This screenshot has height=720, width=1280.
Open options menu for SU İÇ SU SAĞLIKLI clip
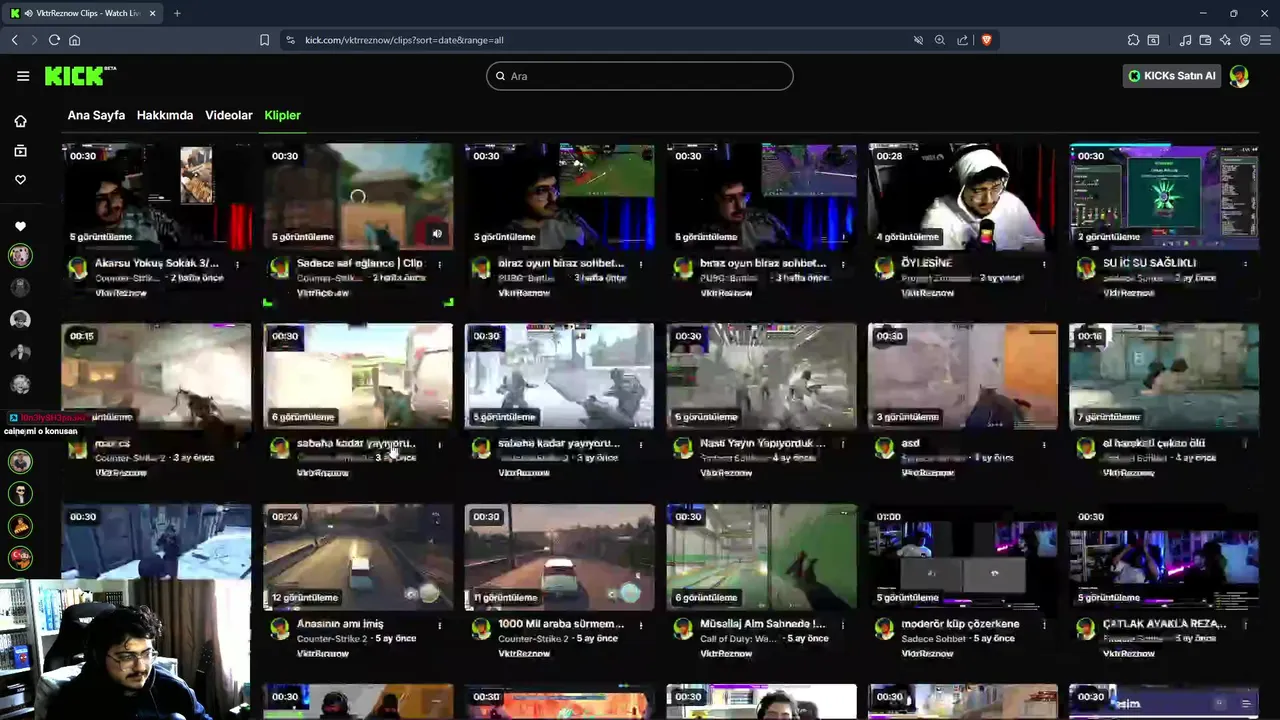tap(1245, 264)
